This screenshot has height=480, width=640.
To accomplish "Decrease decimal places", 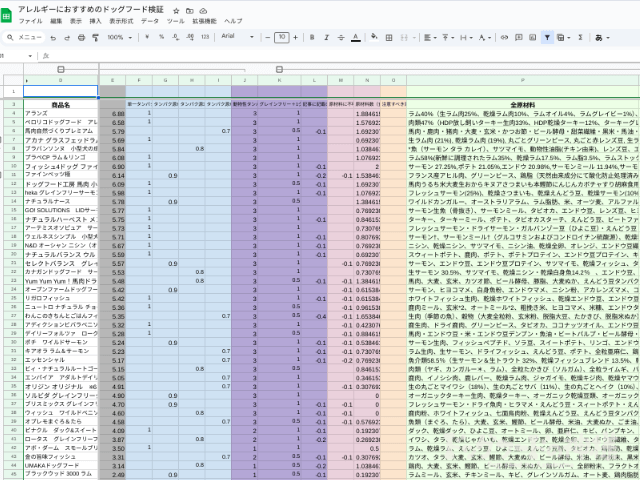I will tap(176, 37).
